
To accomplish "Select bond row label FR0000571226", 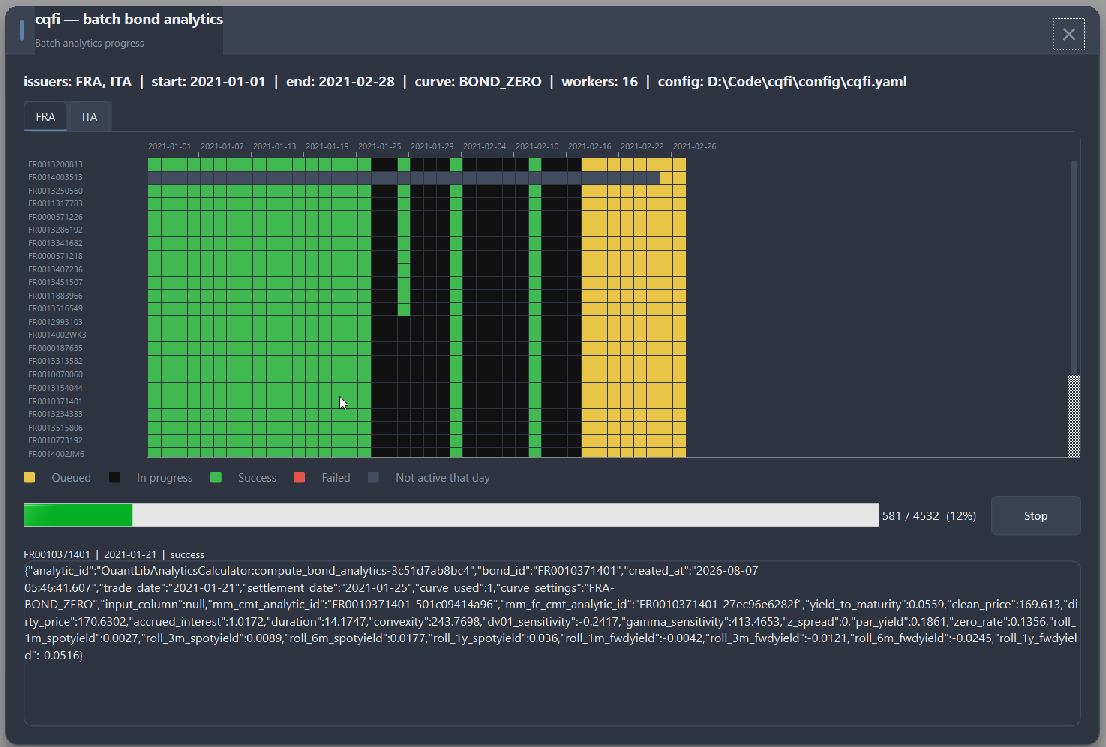I will [55, 217].
